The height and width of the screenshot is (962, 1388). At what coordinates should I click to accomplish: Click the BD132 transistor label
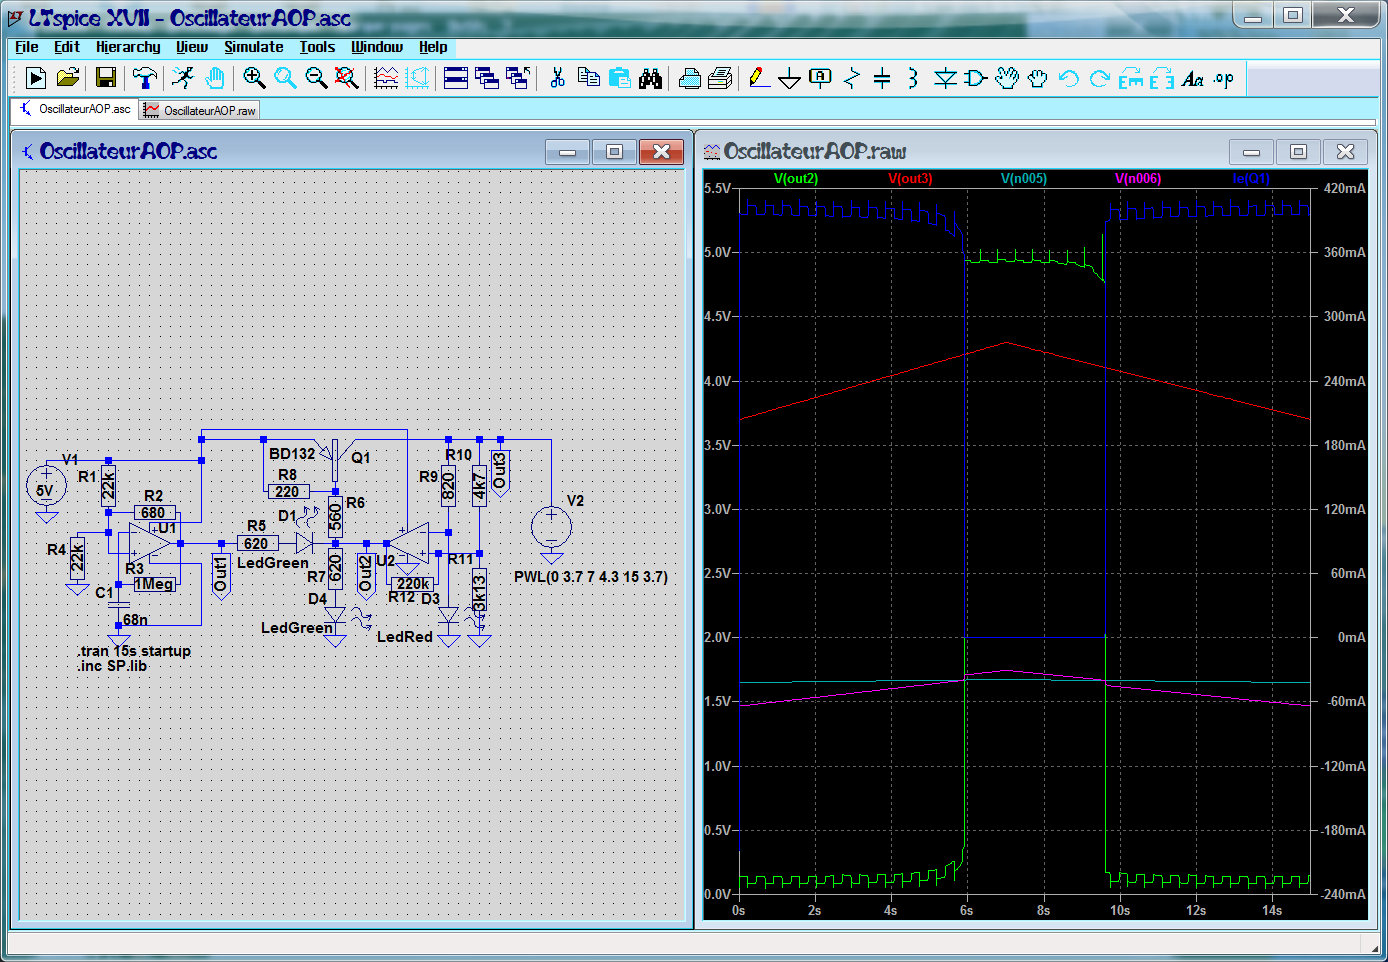click(x=292, y=454)
